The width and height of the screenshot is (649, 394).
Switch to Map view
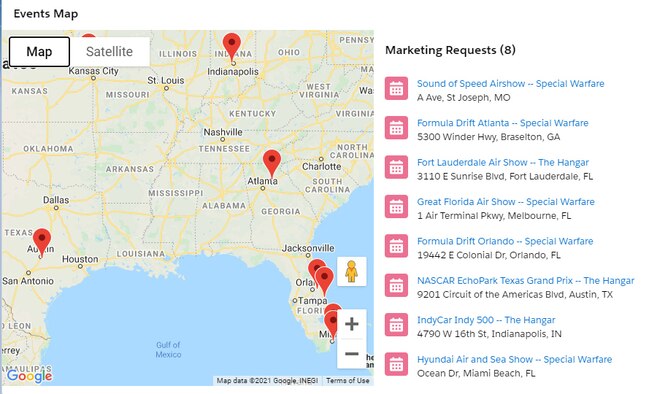click(x=39, y=52)
